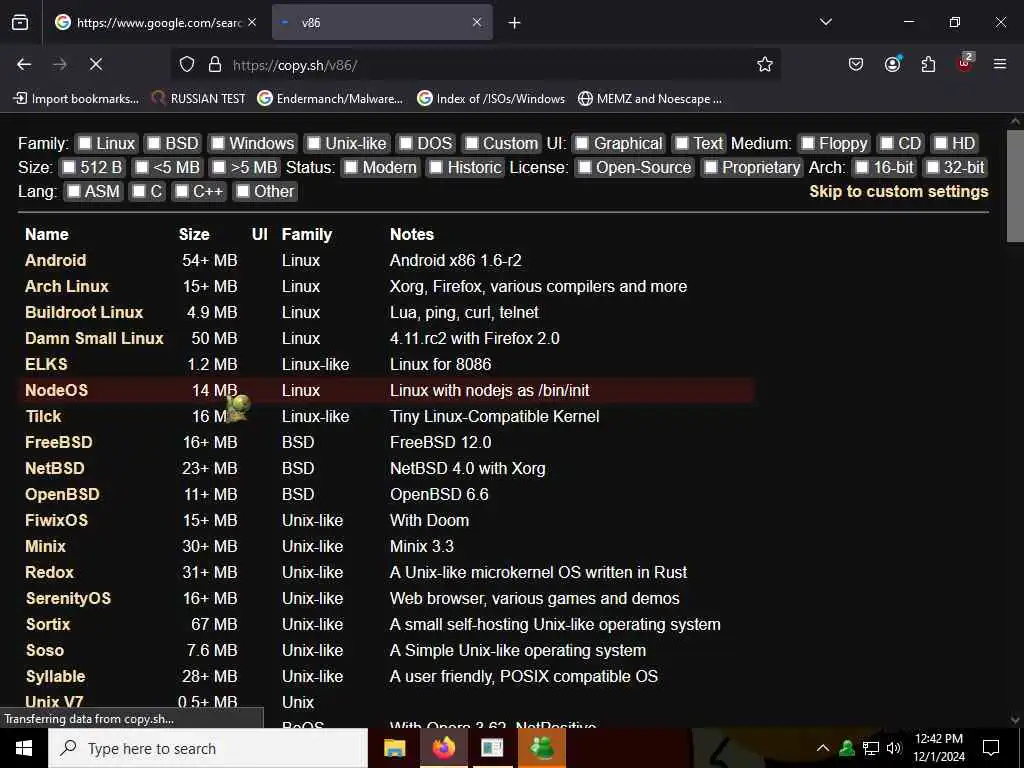Toggle the Unix-like filter checkbox
The image size is (1024, 768).
314,143
